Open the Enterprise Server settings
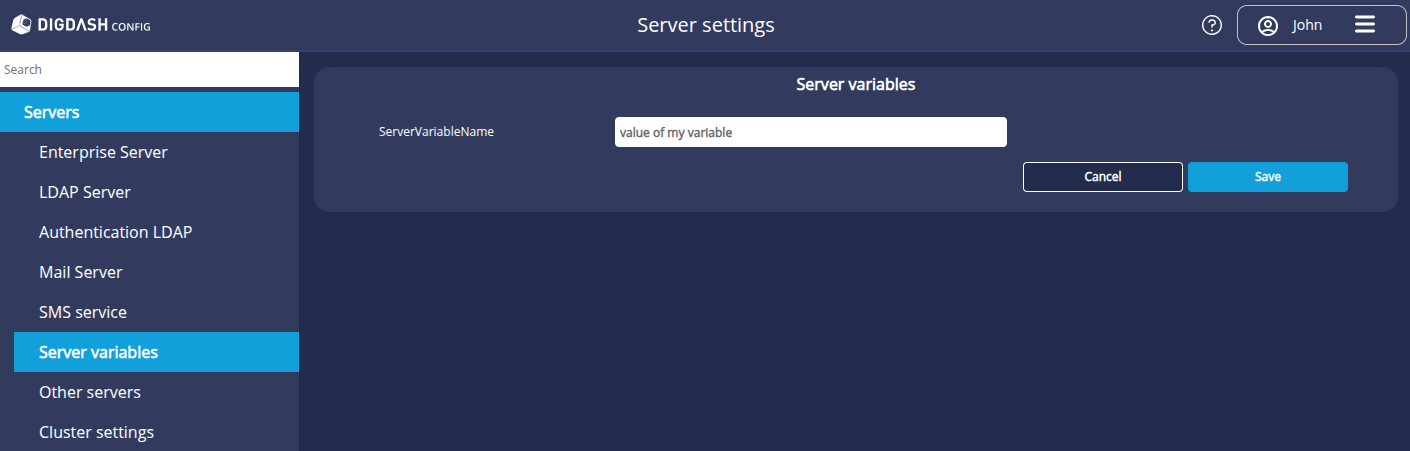The width and height of the screenshot is (1410, 451). pyautogui.click(x=103, y=152)
